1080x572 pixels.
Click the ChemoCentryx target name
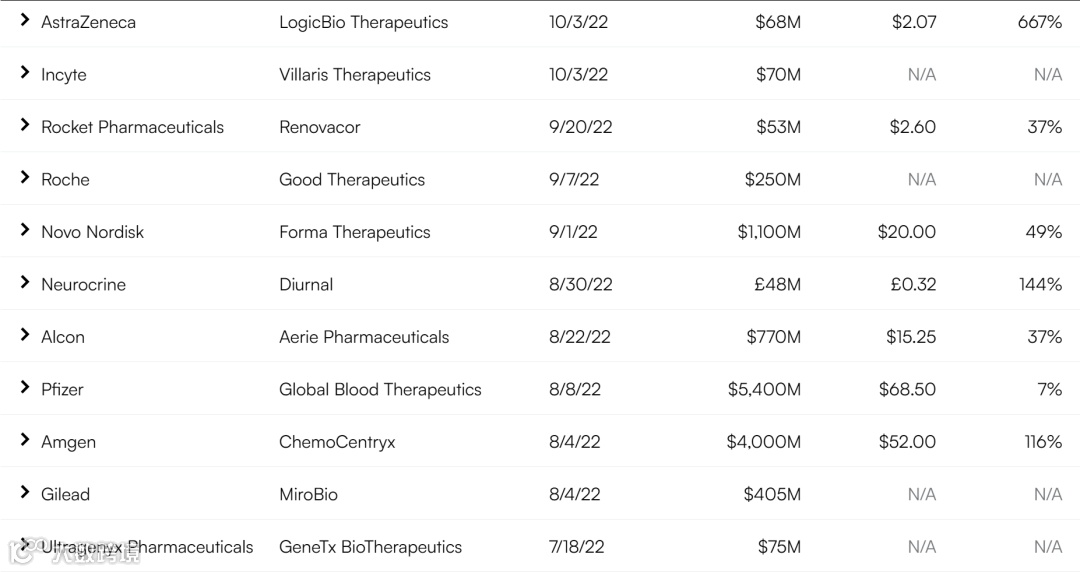coord(337,442)
